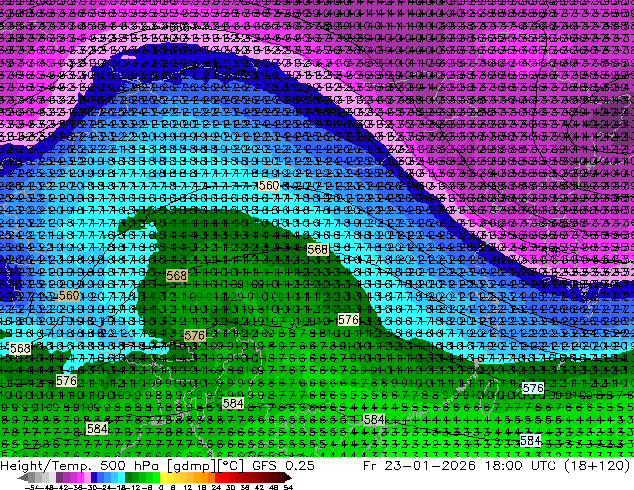Click the dark brown right arrow of the color bar
Screen dimensions: 634x490
287,478
